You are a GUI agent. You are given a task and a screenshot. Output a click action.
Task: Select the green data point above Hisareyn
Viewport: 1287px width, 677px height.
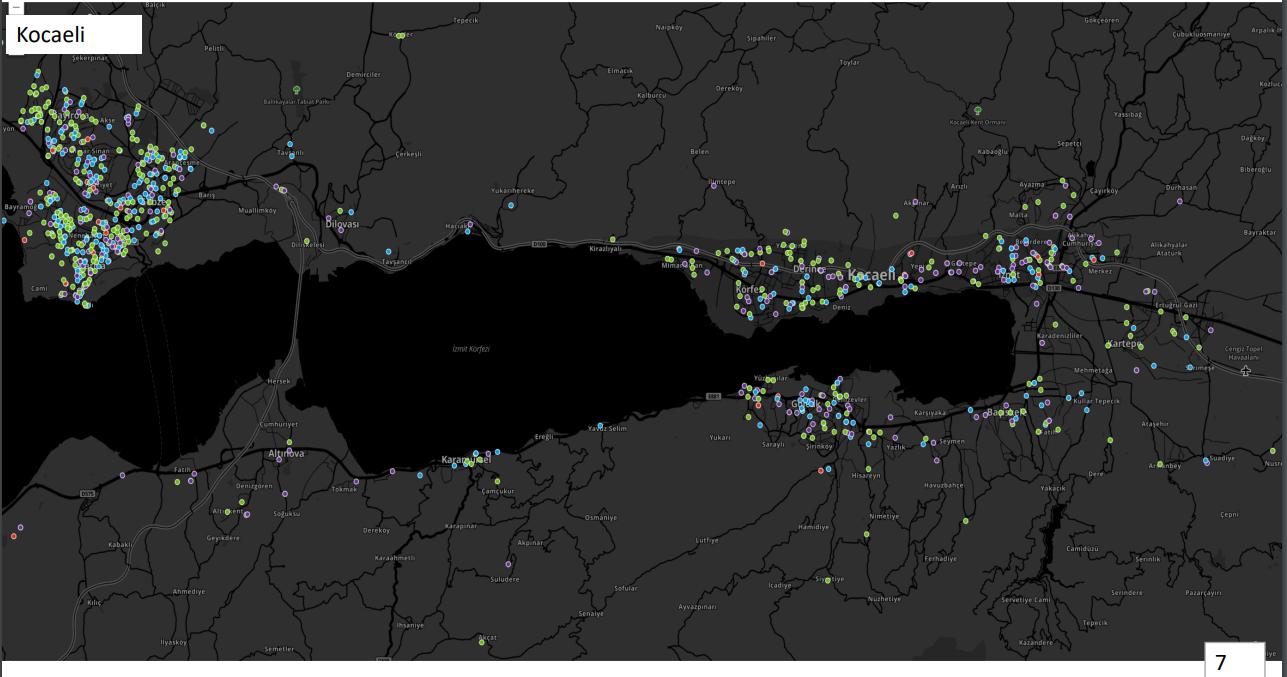(869, 469)
